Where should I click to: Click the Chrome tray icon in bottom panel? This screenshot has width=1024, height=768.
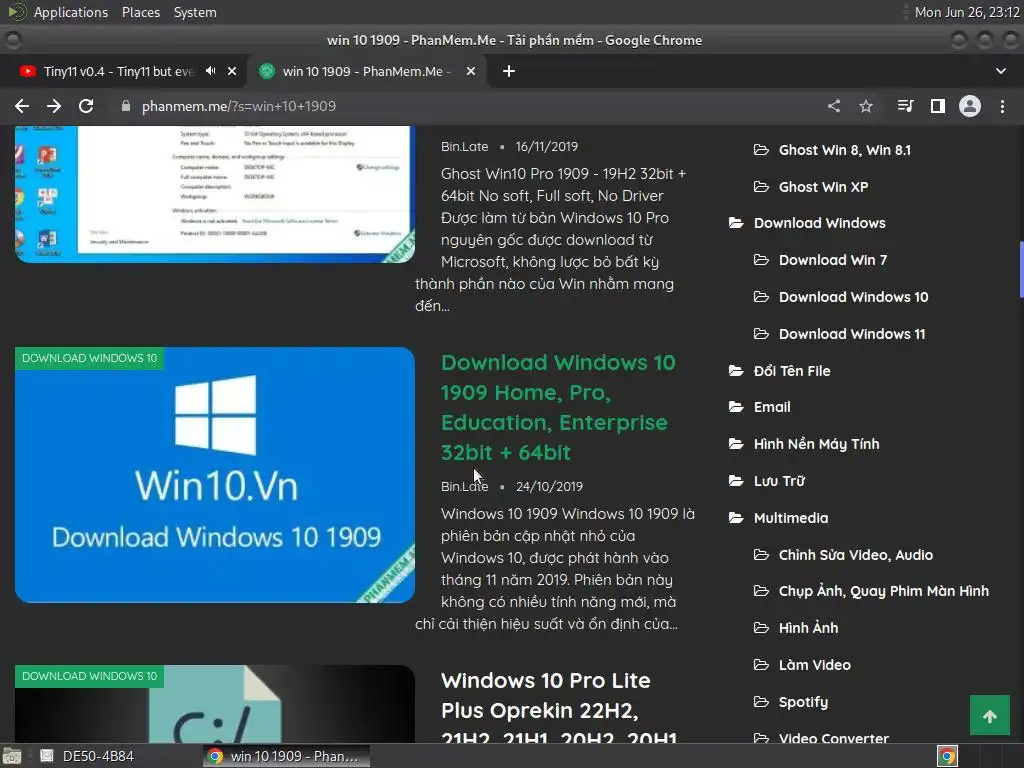[x=947, y=756]
